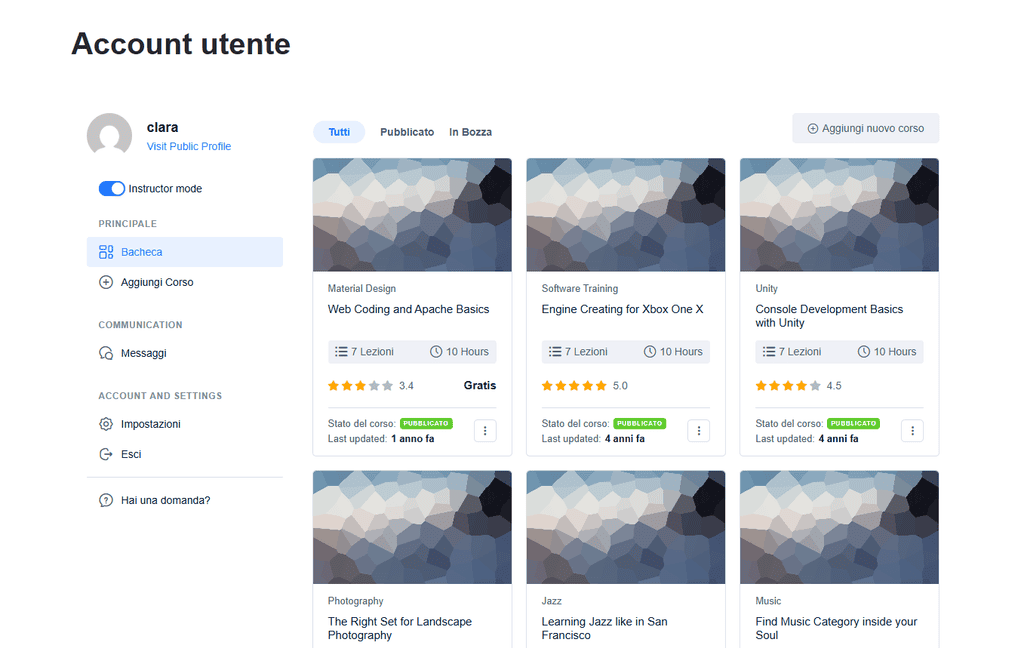Viewport: 1024px width, 648px height.
Task: Select the Tutti filter tab
Action: coord(339,132)
